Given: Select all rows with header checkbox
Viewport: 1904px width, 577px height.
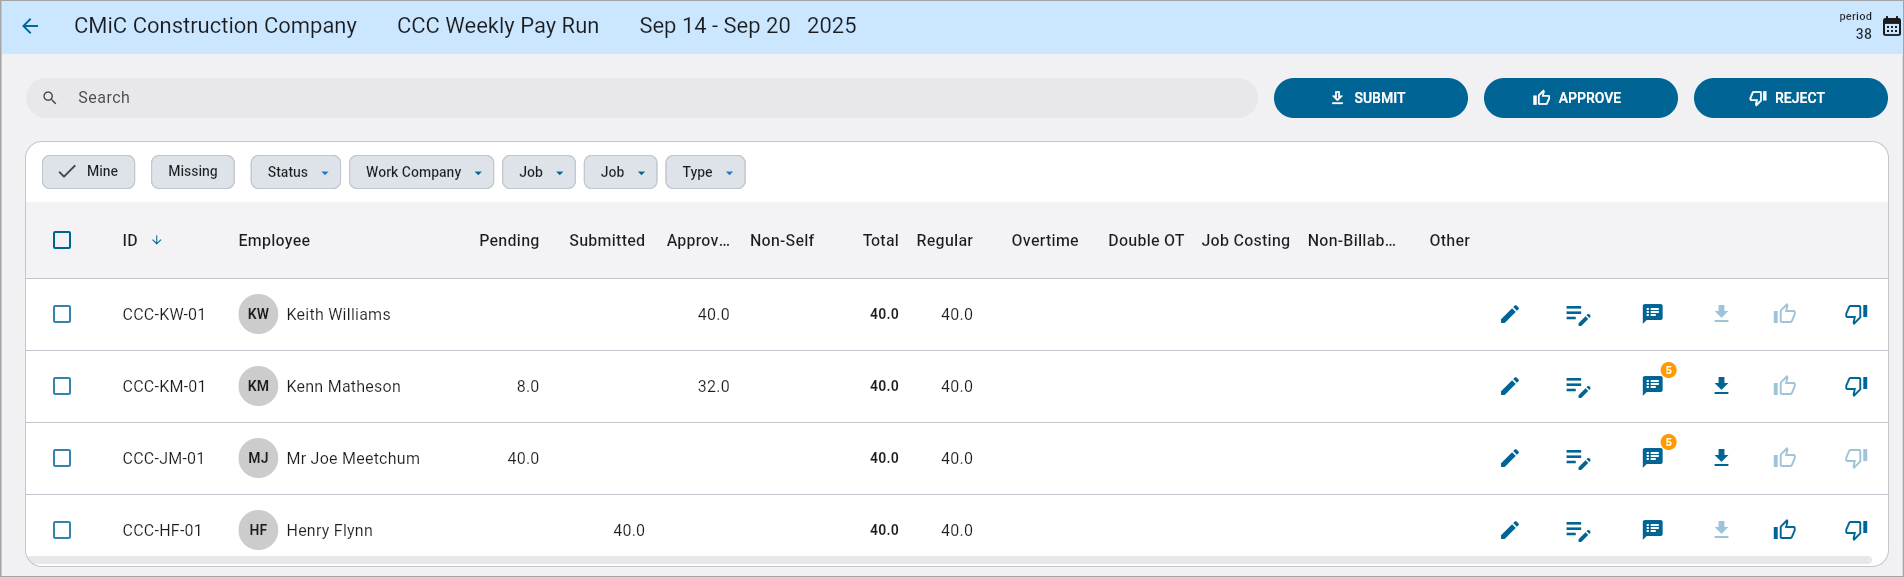Looking at the screenshot, I should pos(62,240).
